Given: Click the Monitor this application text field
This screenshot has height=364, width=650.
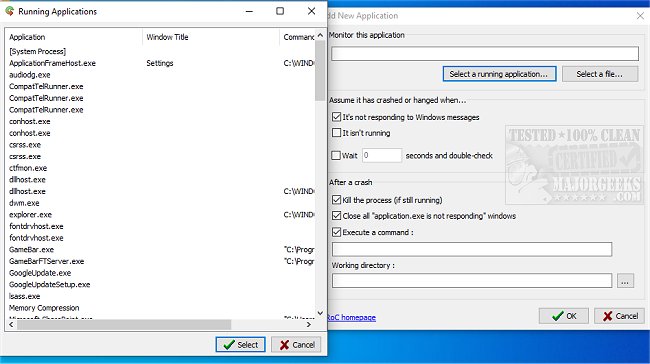Looking at the screenshot, I should (485, 53).
